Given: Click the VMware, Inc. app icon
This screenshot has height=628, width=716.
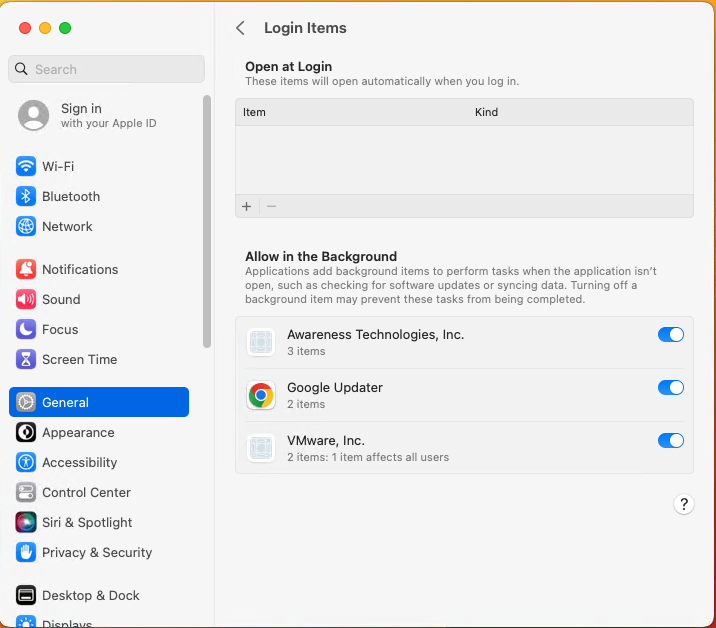Looking at the screenshot, I should click(261, 448).
